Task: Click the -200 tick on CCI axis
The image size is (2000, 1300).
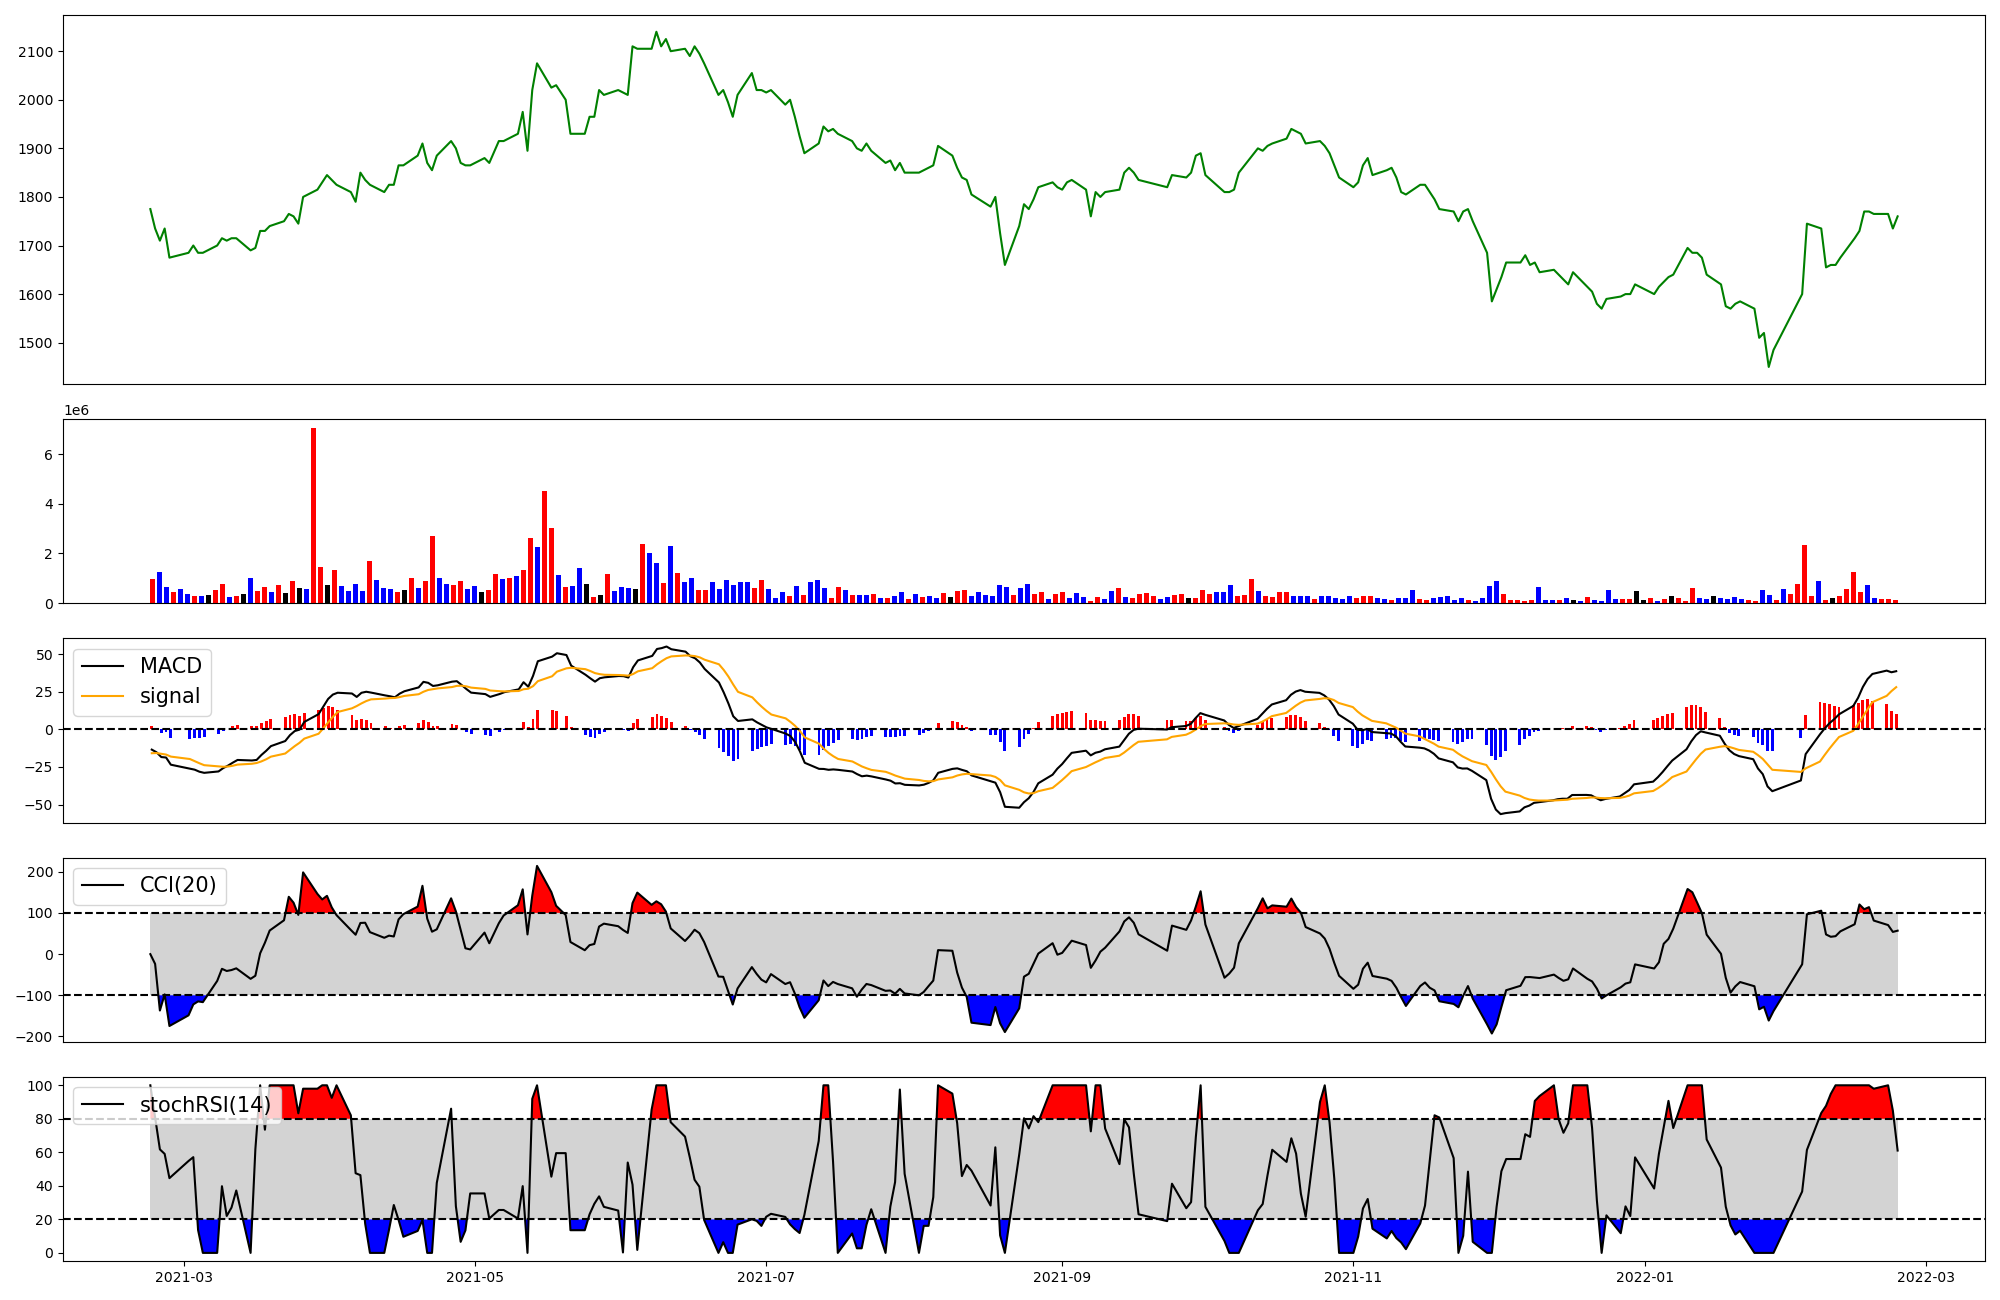Action: pyautogui.click(x=34, y=1037)
